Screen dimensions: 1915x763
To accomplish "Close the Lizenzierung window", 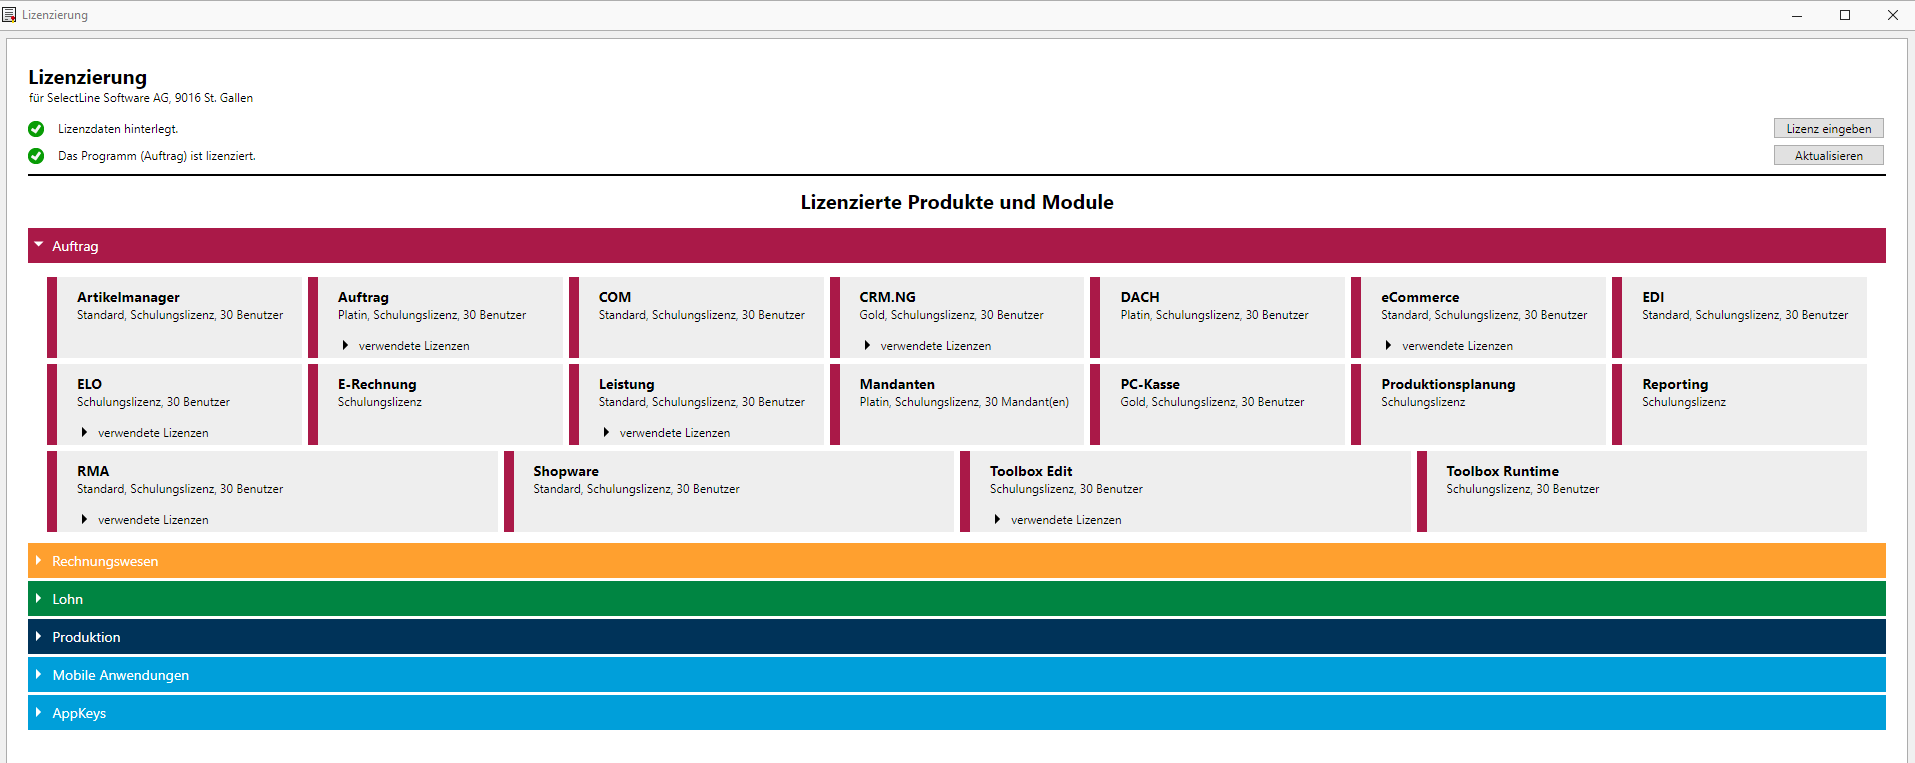I will 1892,15.
